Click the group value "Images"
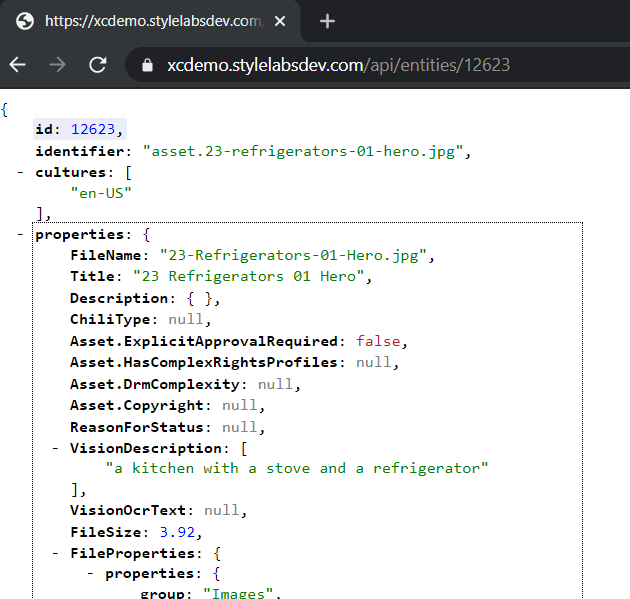 pos(238,594)
